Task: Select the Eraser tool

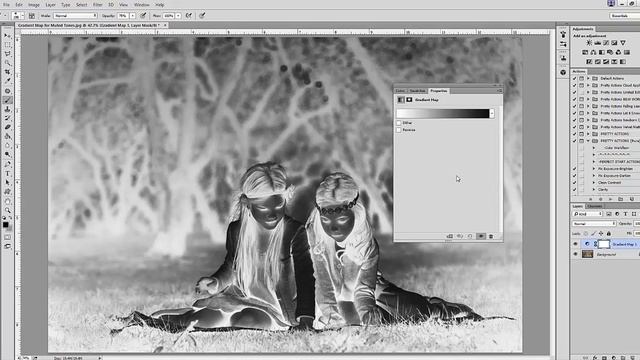Action: pos(7,127)
